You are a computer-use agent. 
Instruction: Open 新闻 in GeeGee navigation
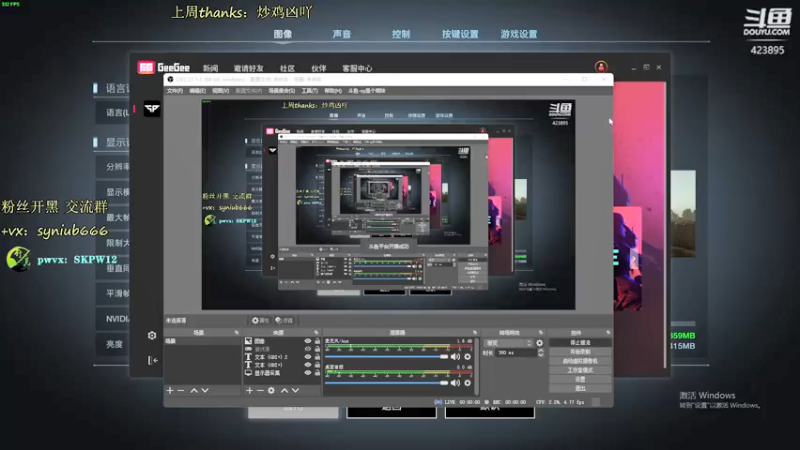point(210,68)
